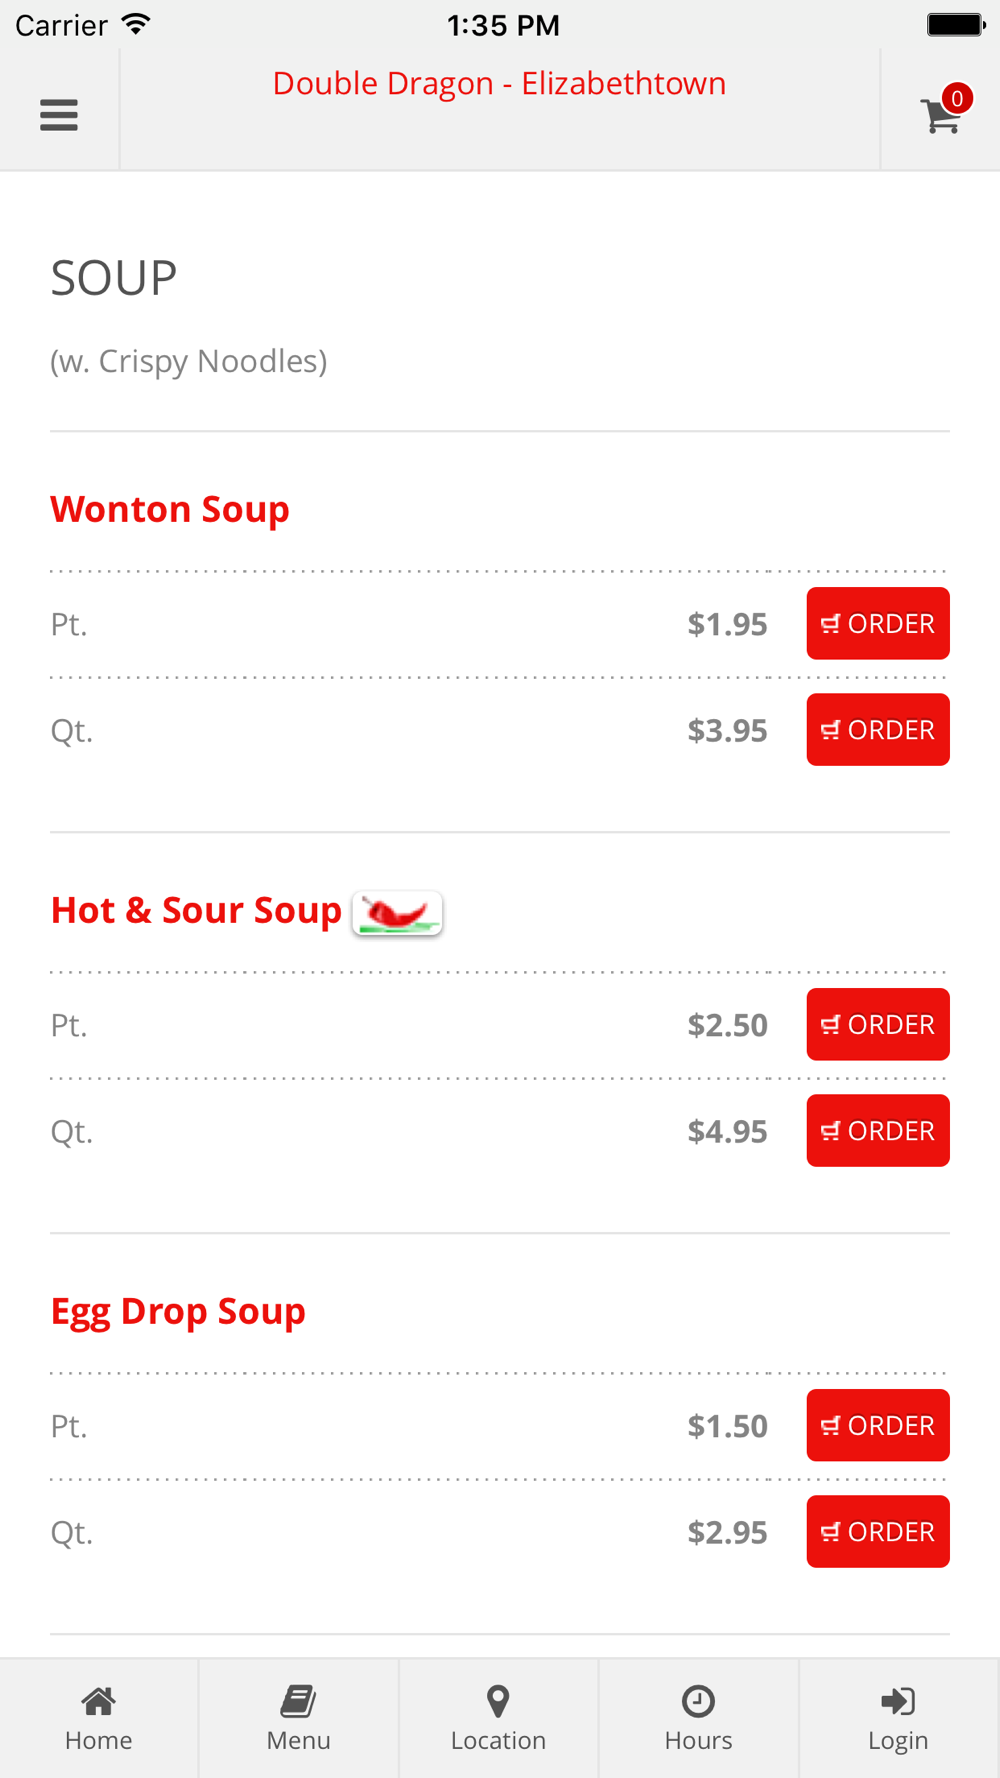Viewport: 1000px width, 1778px height.
Task: Open the shopping cart icon
Action: tap(940, 116)
